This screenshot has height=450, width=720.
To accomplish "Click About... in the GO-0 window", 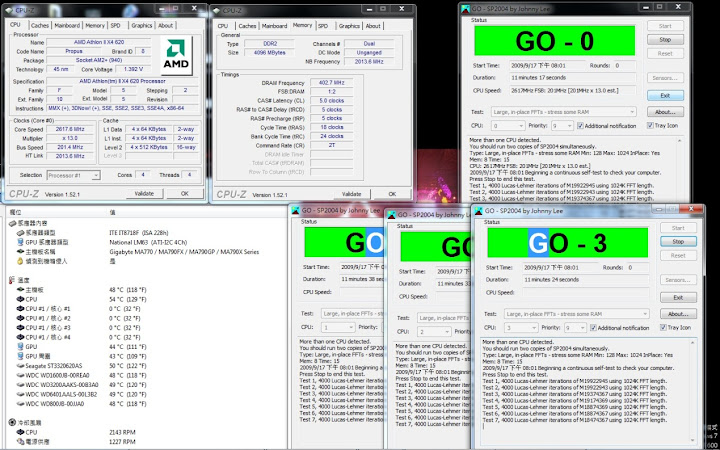I will tap(665, 112).
